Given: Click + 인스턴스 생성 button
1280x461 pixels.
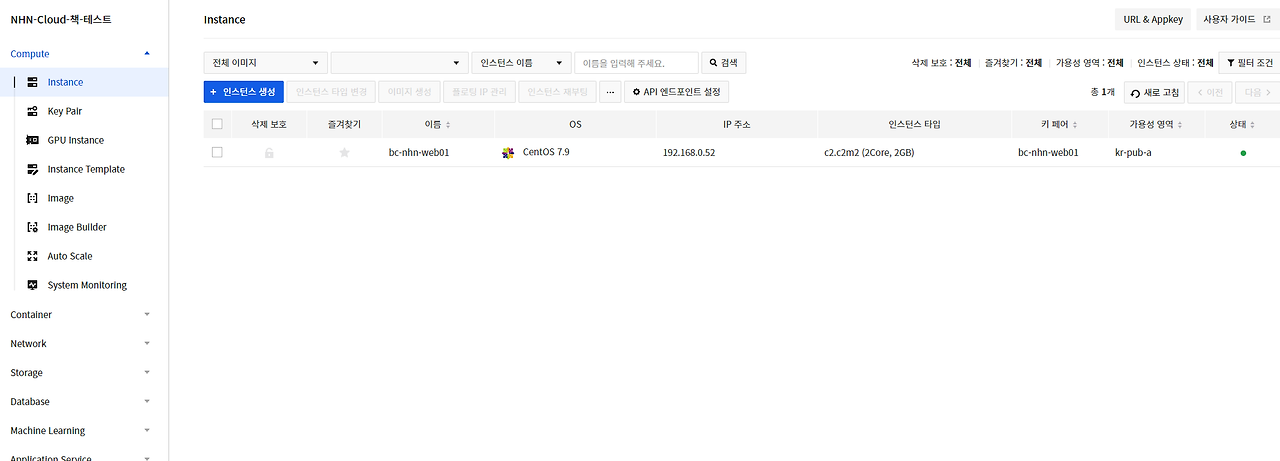Looking at the screenshot, I should (x=245, y=92).
